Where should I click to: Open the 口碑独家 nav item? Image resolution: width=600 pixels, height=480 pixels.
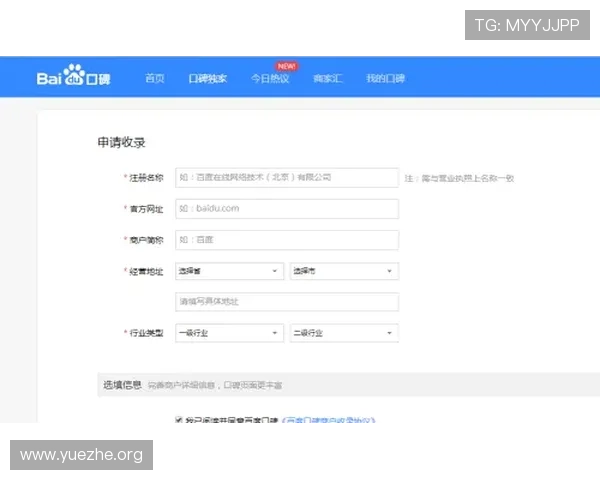(x=207, y=78)
